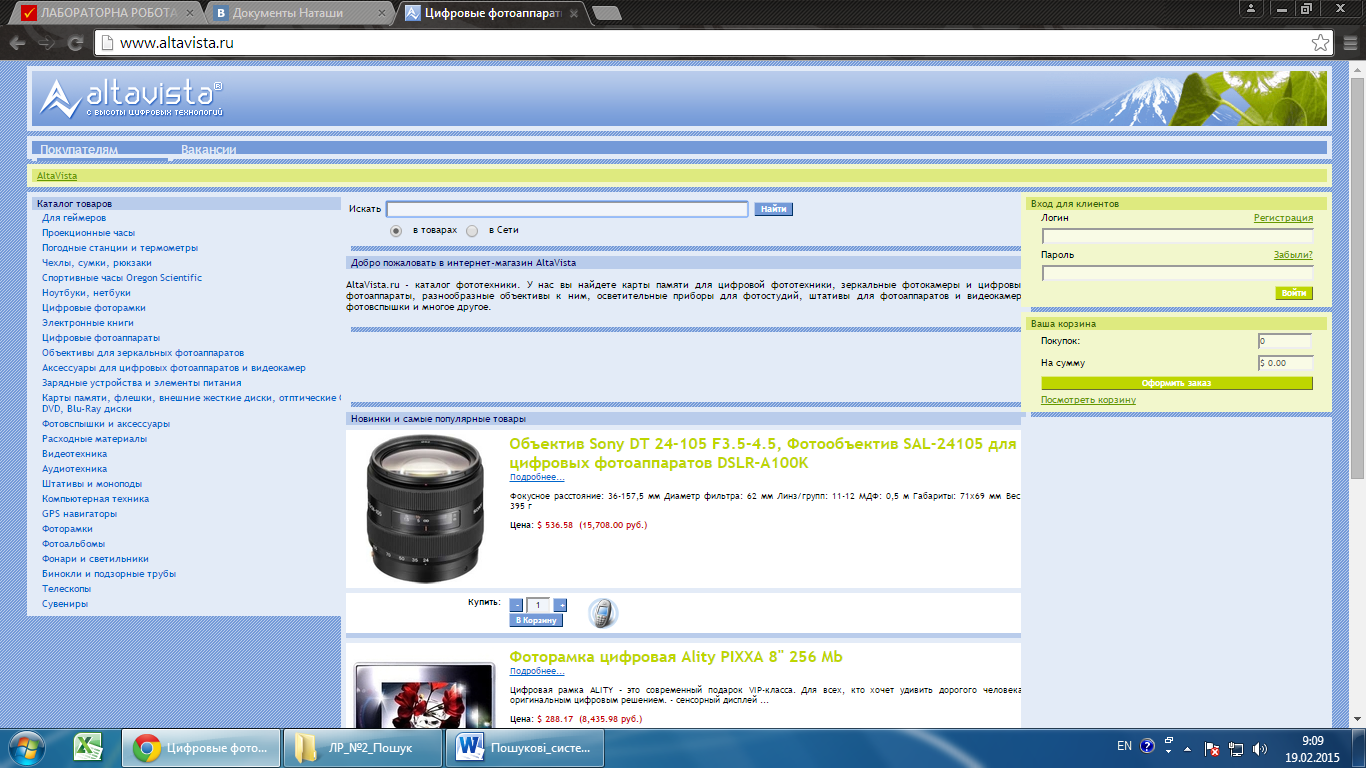Click the Chrome user profile icon
Screen dimensions: 1366x768
coord(1250,8)
